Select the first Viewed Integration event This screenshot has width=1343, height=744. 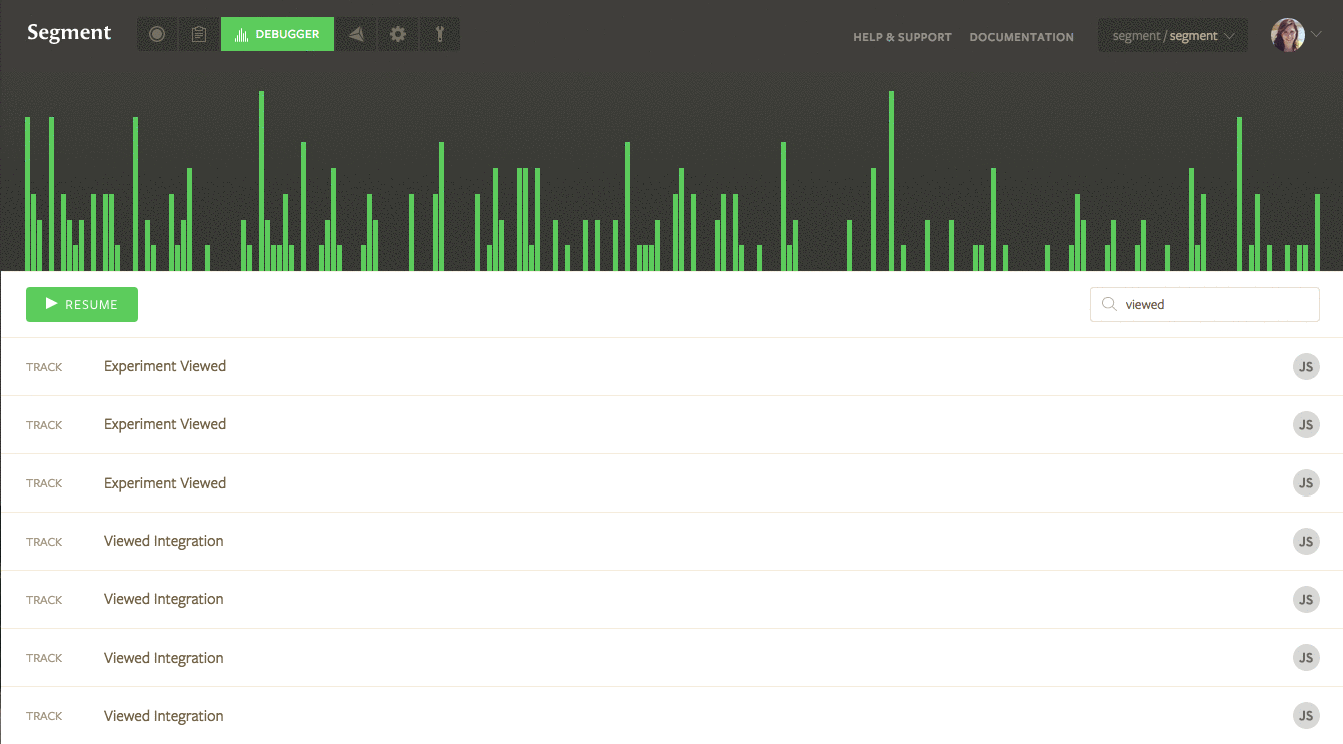click(671, 542)
